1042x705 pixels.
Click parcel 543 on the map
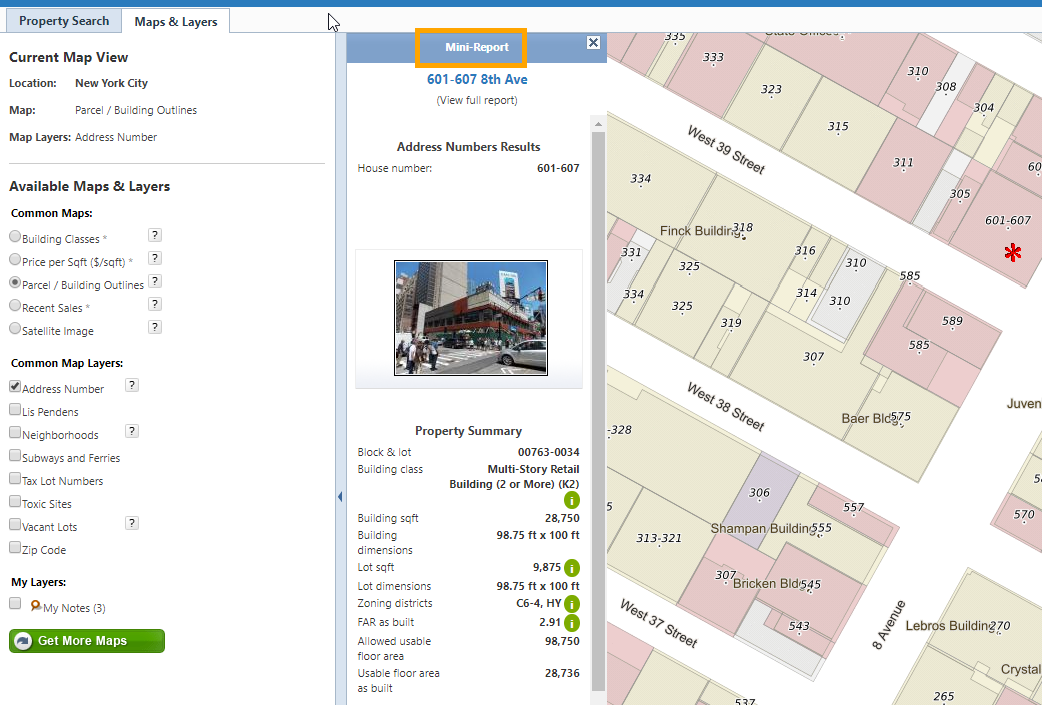tap(799, 625)
